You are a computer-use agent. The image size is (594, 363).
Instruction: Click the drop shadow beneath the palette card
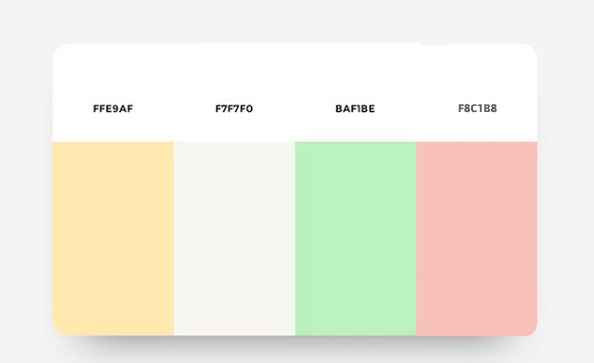click(x=295, y=347)
